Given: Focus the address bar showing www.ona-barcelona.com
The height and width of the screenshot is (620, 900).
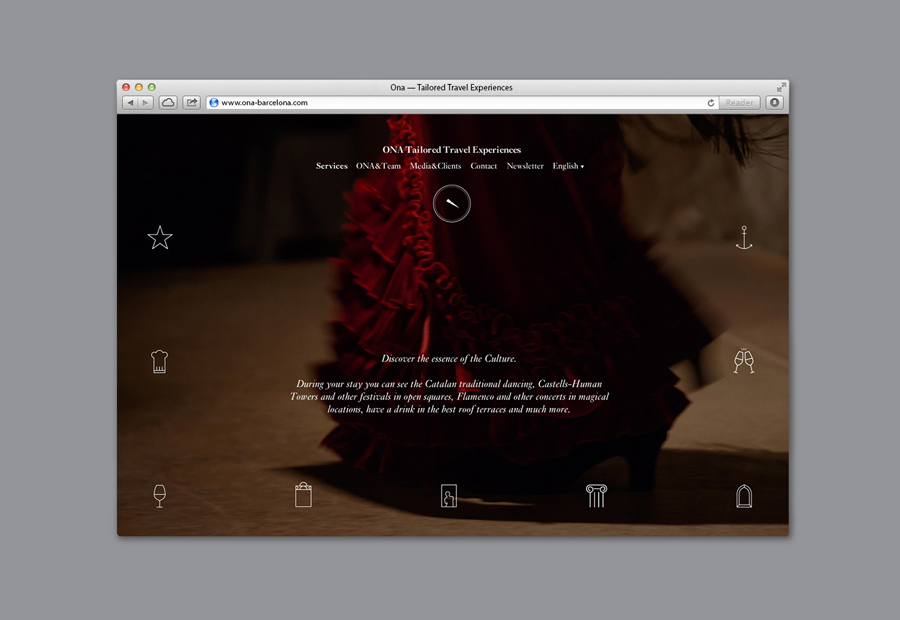Looking at the screenshot, I should [x=461, y=103].
